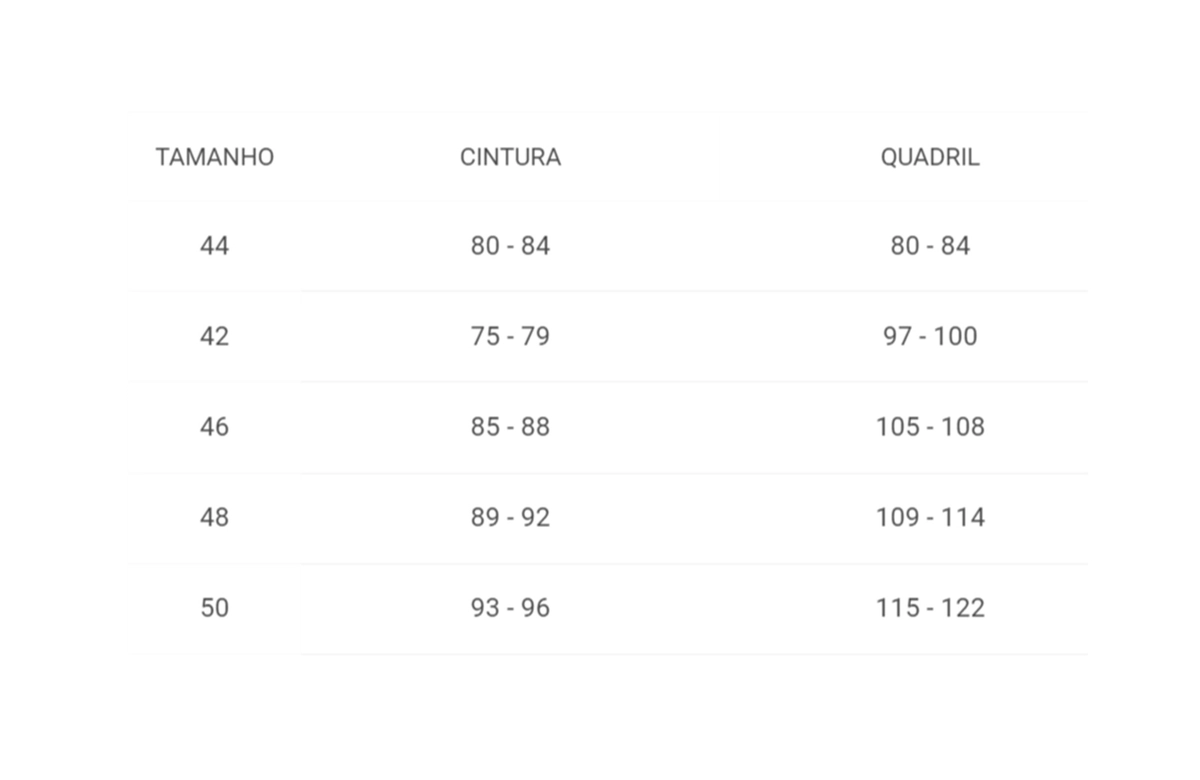Screen dimensions: 1200x780
Task: Click the empty area between the 89 - 92 and 109 - 114 cells
Action: [x=713, y=517]
